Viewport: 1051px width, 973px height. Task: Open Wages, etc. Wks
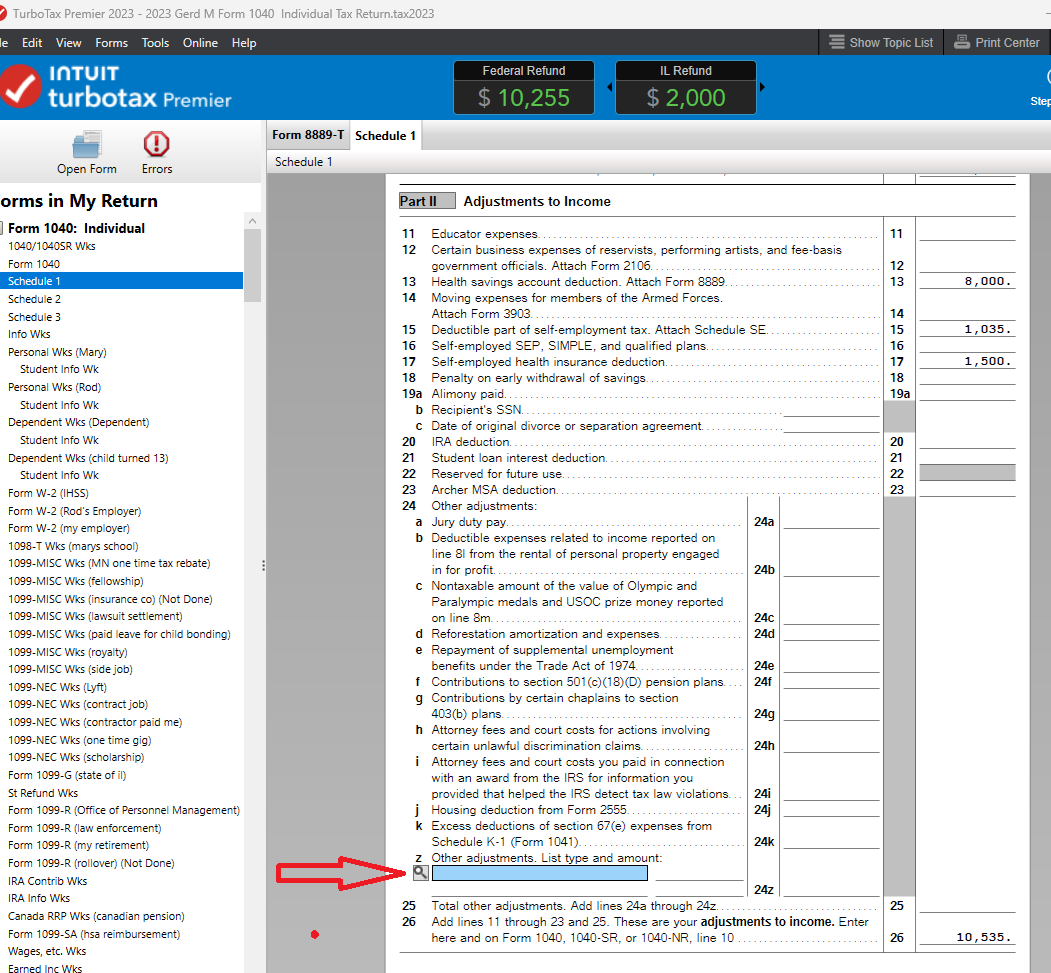point(47,951)
